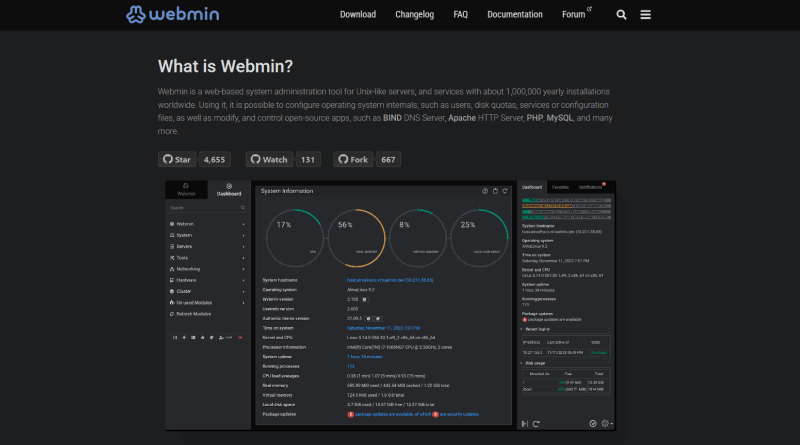Click the 17% CPU gauge

[x=295, y=238]
